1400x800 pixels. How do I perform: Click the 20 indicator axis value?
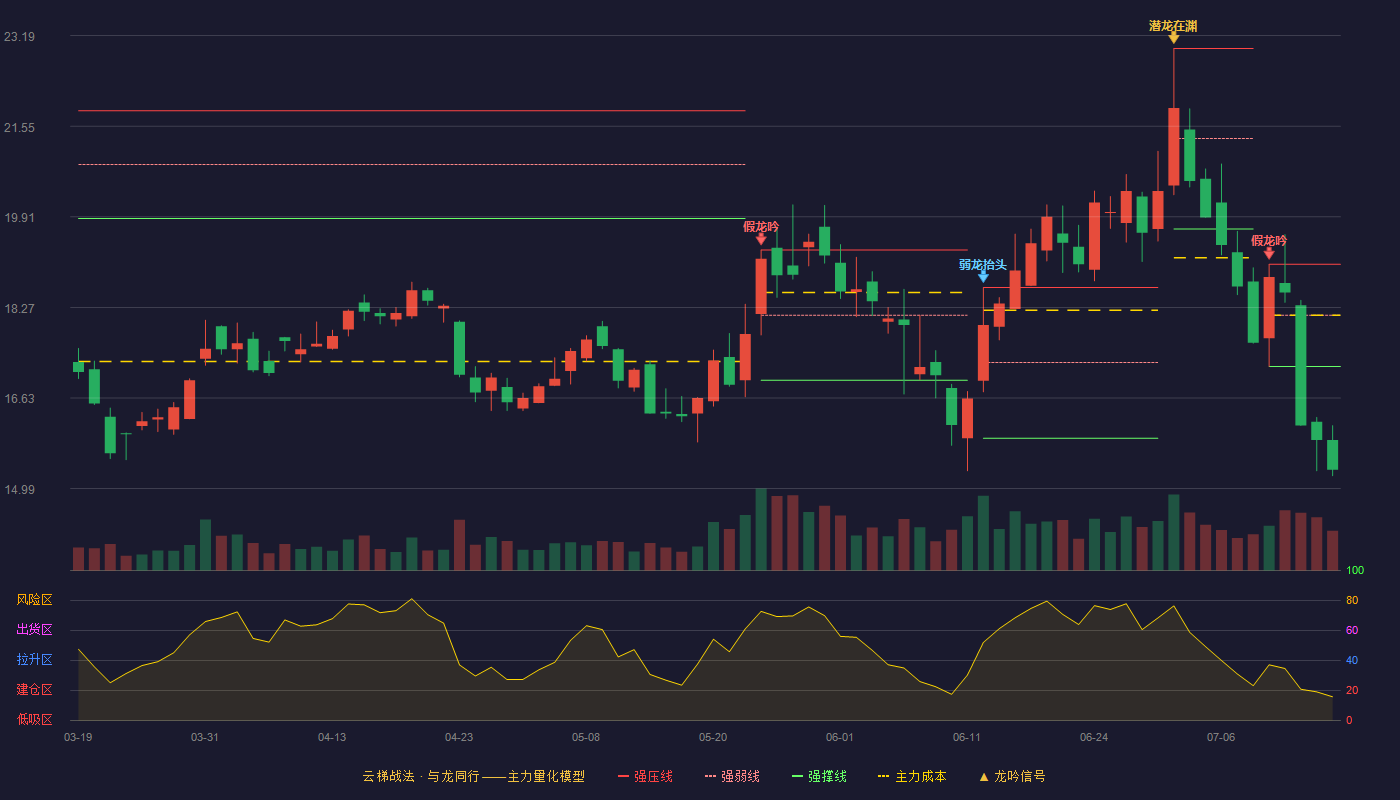(x=1351, y=690)
